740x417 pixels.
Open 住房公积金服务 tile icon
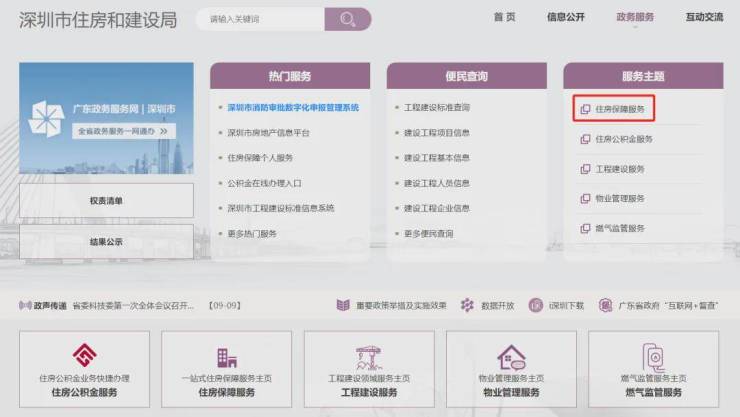[x=84, y=355]
